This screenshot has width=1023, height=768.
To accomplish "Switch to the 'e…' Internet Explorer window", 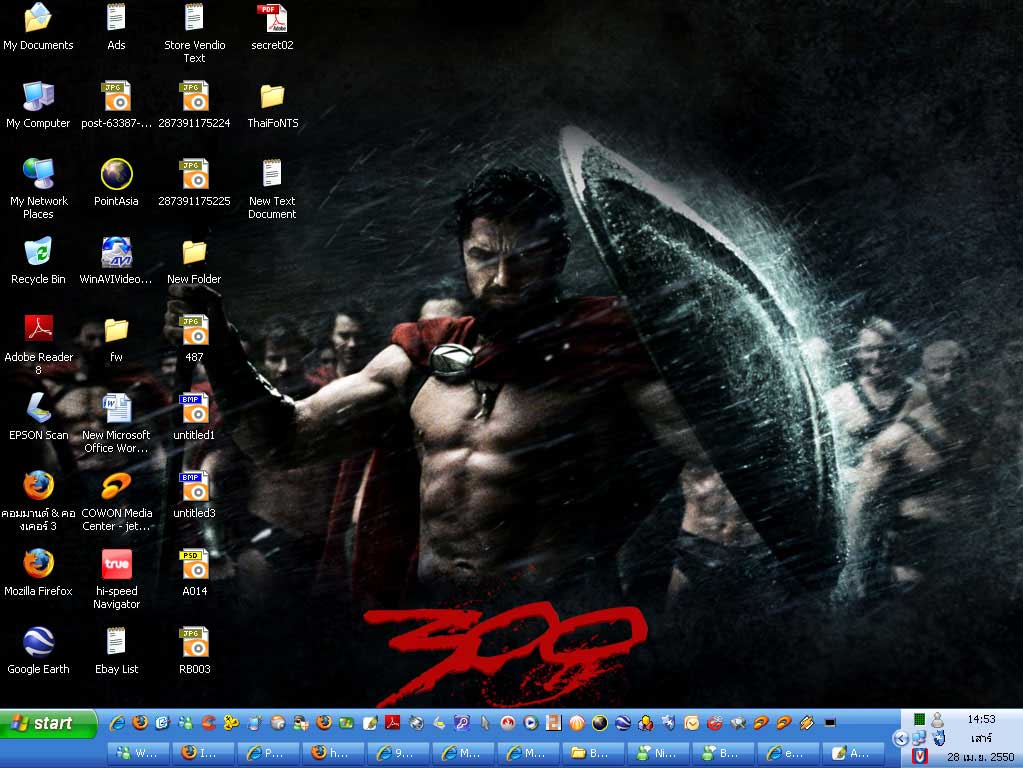I will point(789,754).
